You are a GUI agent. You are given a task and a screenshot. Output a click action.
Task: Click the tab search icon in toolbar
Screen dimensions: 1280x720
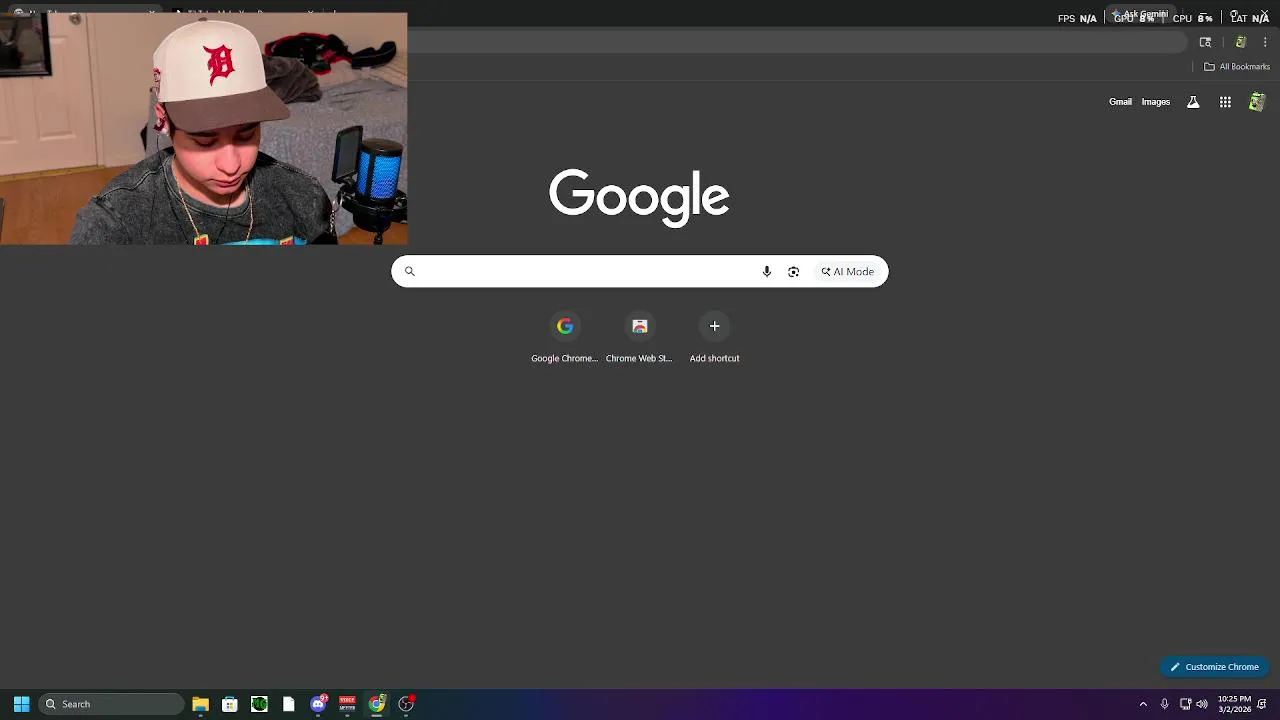click(x=1205, y=42)
